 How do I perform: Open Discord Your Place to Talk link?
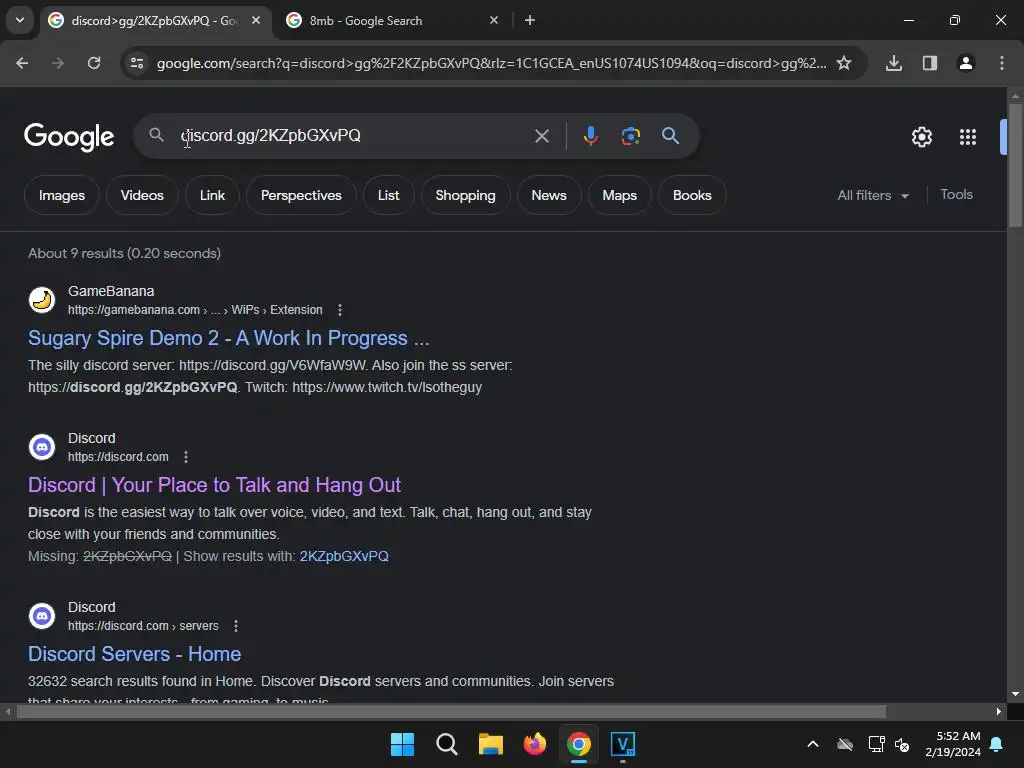pos(214,485)
